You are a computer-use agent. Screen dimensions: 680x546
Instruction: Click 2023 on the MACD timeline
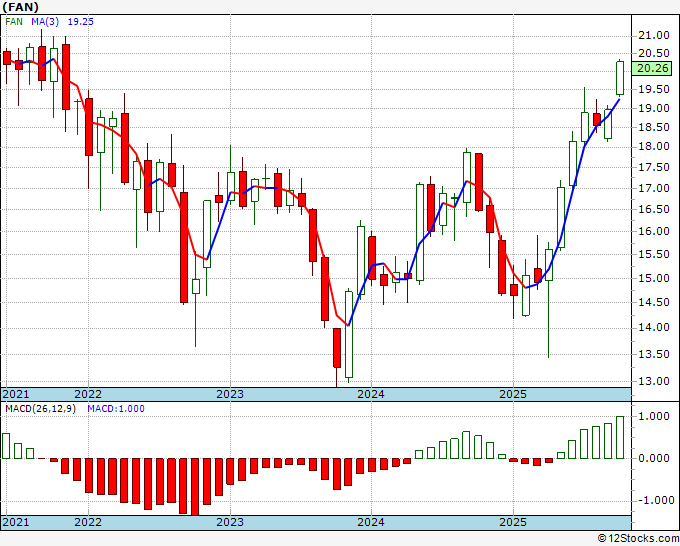click(230, 522)
